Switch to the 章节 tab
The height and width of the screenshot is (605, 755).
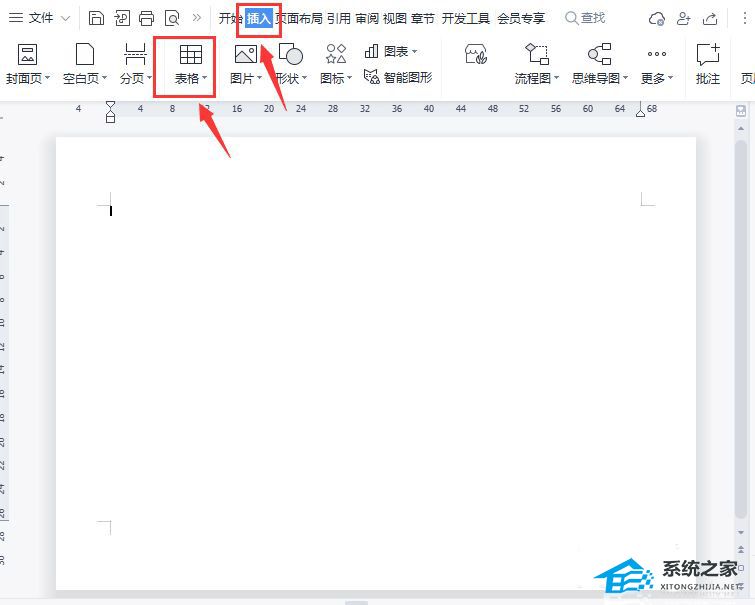point(423,18)
